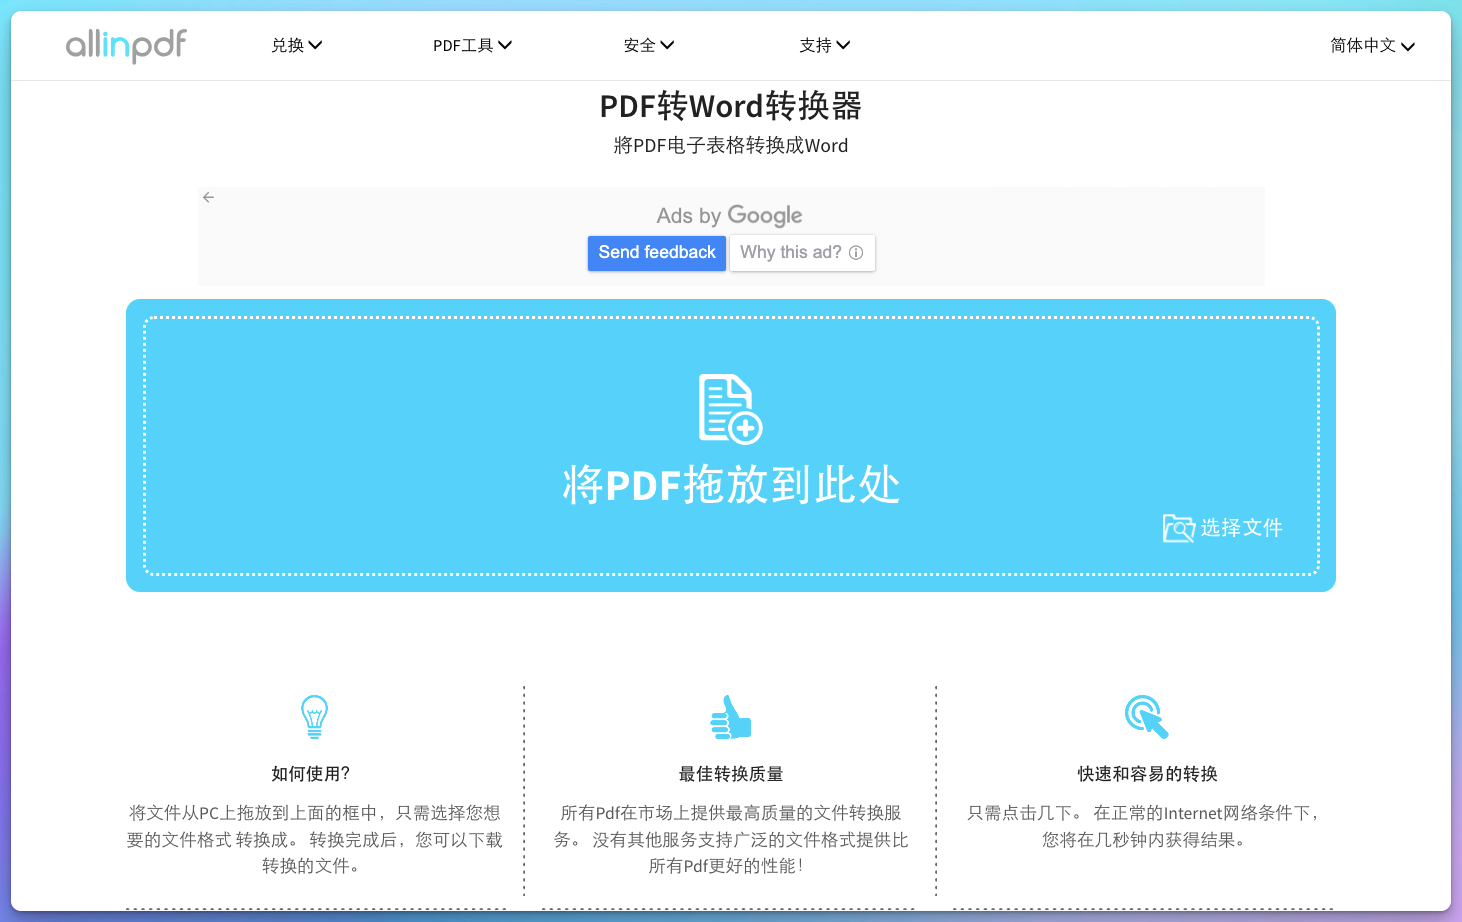Viewport: 1462px width, 922px height.
Task: Open the PDF工具 dropdown
Action: click(472, 44)
